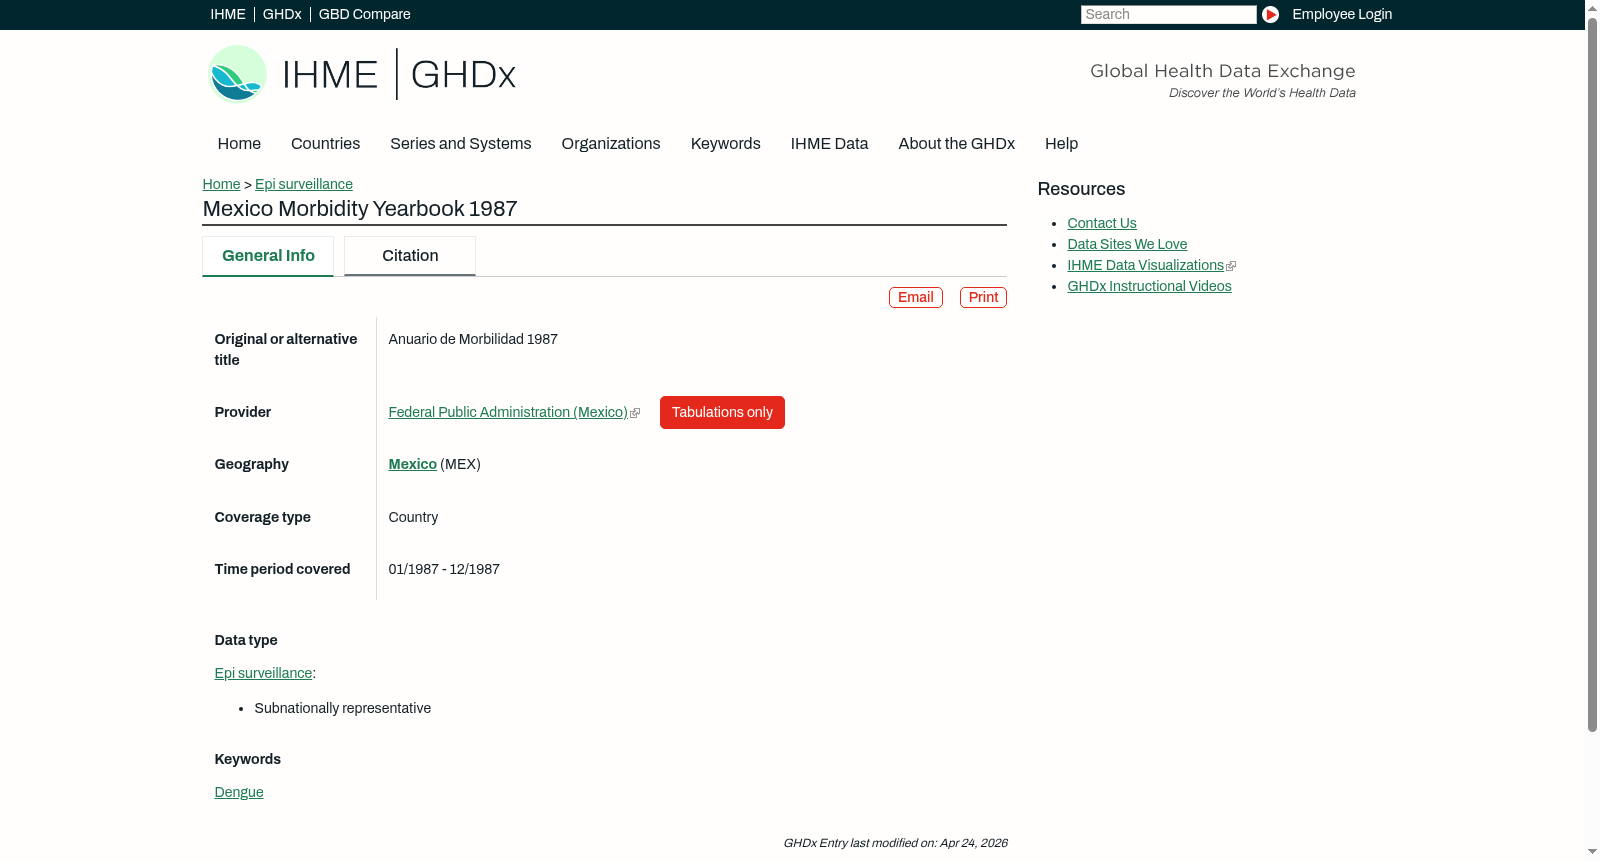The image size is (1600, 861).
Task: Go to Home in the main menu
Action: 239,143
